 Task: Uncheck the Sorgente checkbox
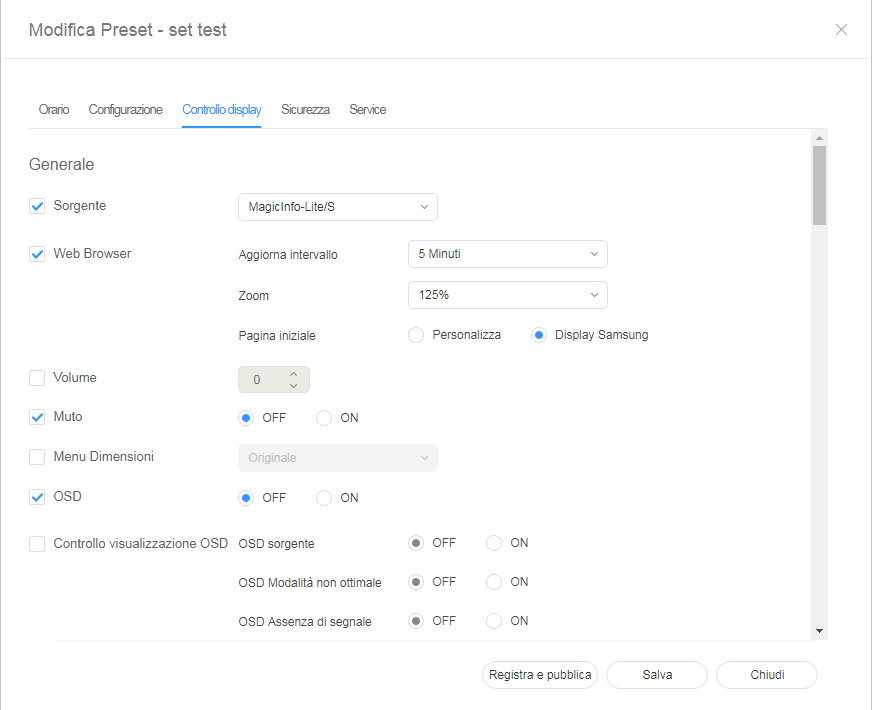click(x=37, y=206)
